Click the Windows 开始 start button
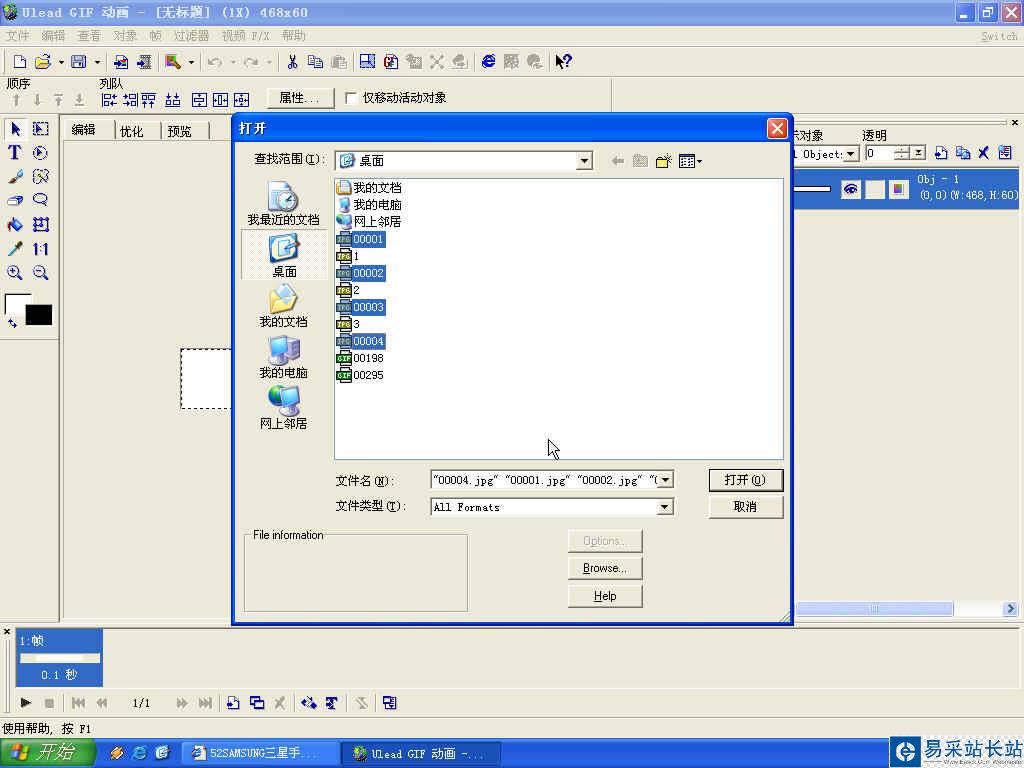This screenshot has height=768, width=1024. point(47,752)
